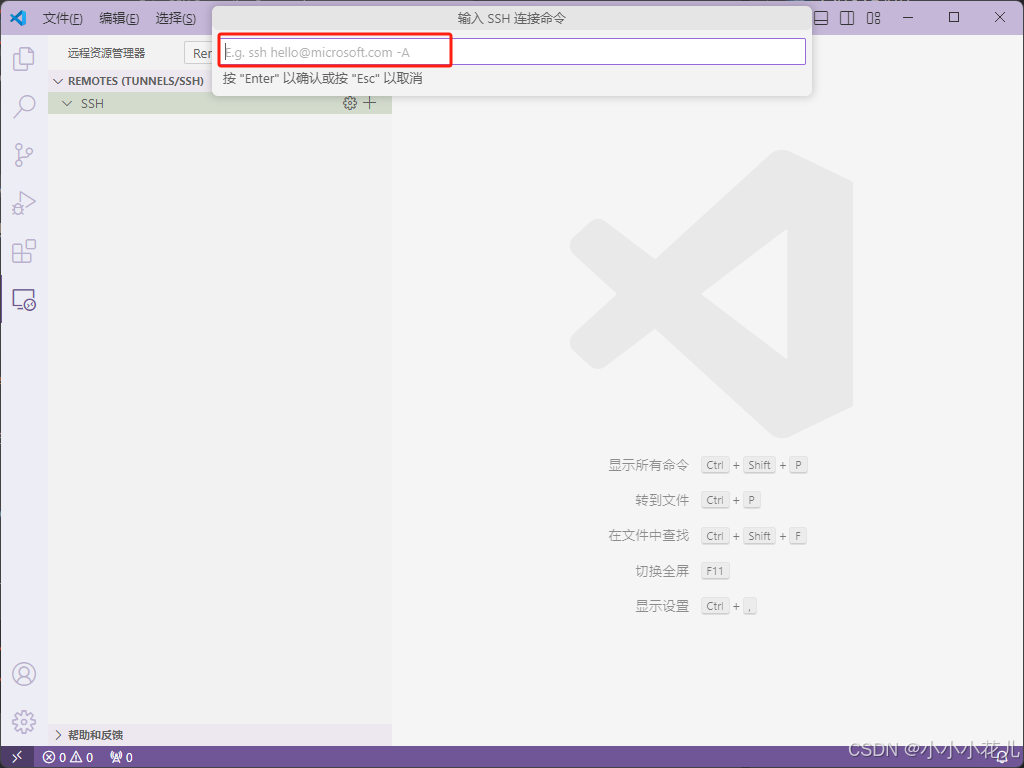Click the 切换全屏 shortcut label

pos(662,571)
